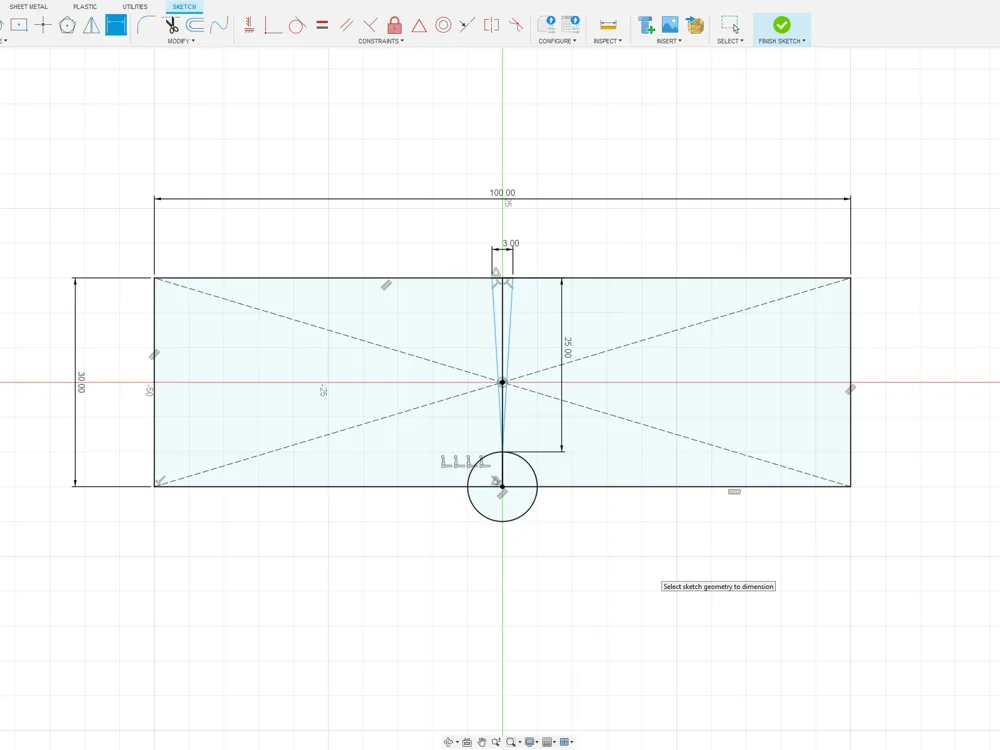Click the Finish Sketch button
Viewport: 1000px width, 750px height.
(x=782, y=29)
